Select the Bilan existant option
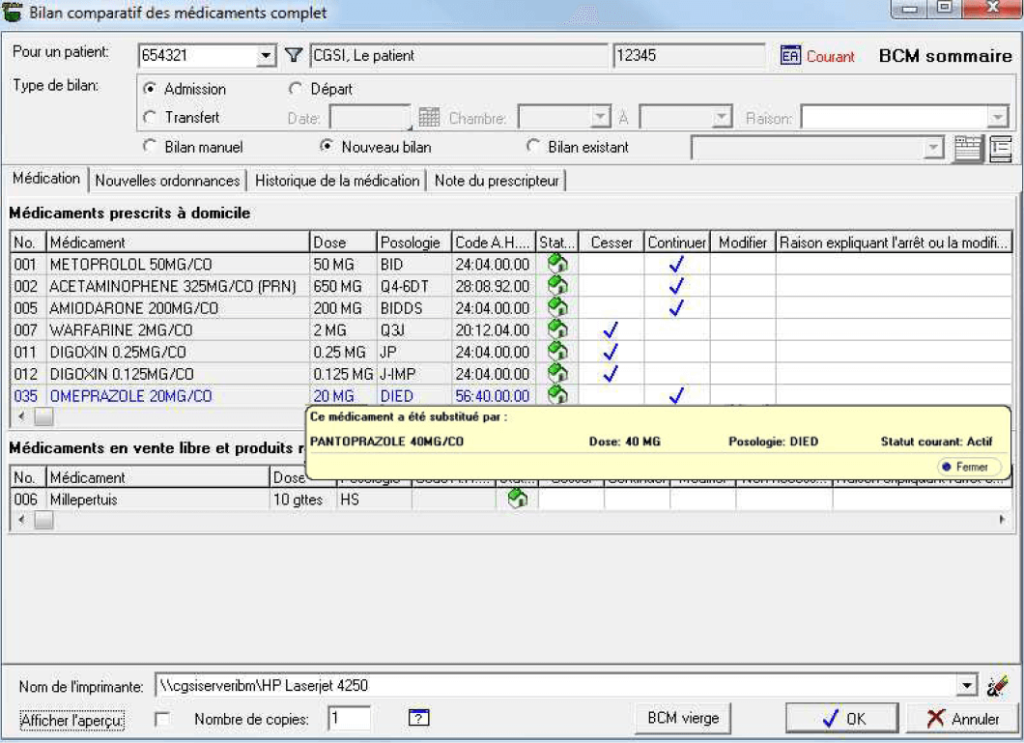 [533, 146]
